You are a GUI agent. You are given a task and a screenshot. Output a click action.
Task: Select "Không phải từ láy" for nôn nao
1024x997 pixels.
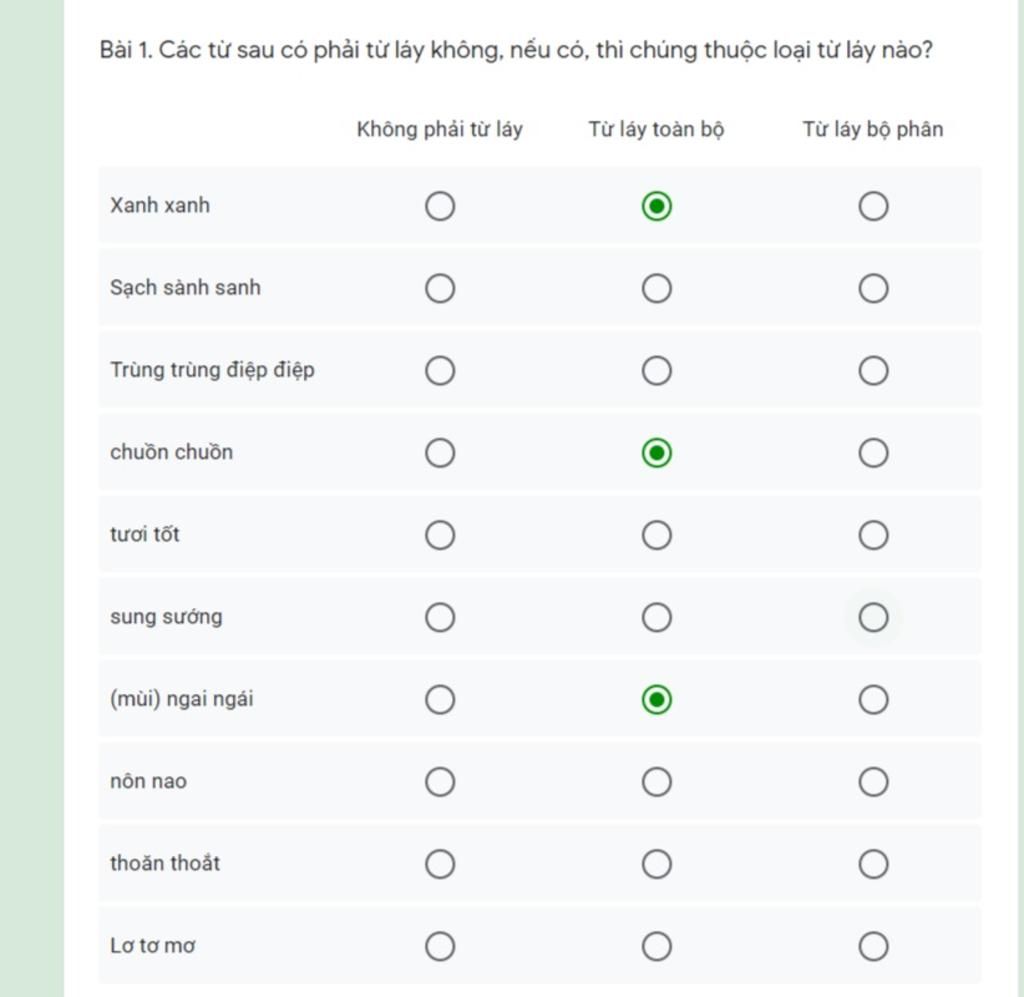coord(440,782)
